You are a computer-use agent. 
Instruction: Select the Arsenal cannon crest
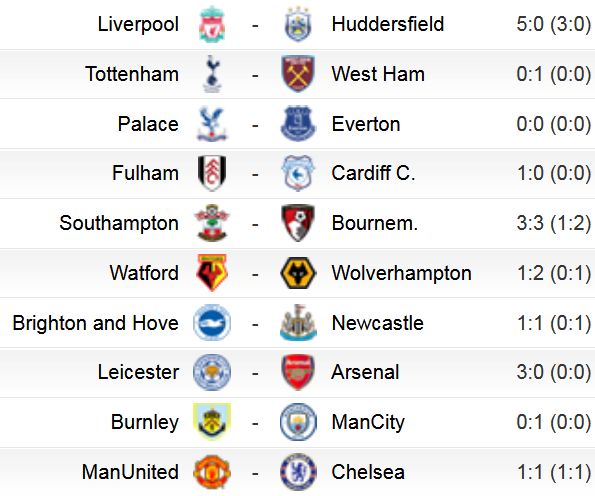(x=298, y=372)
